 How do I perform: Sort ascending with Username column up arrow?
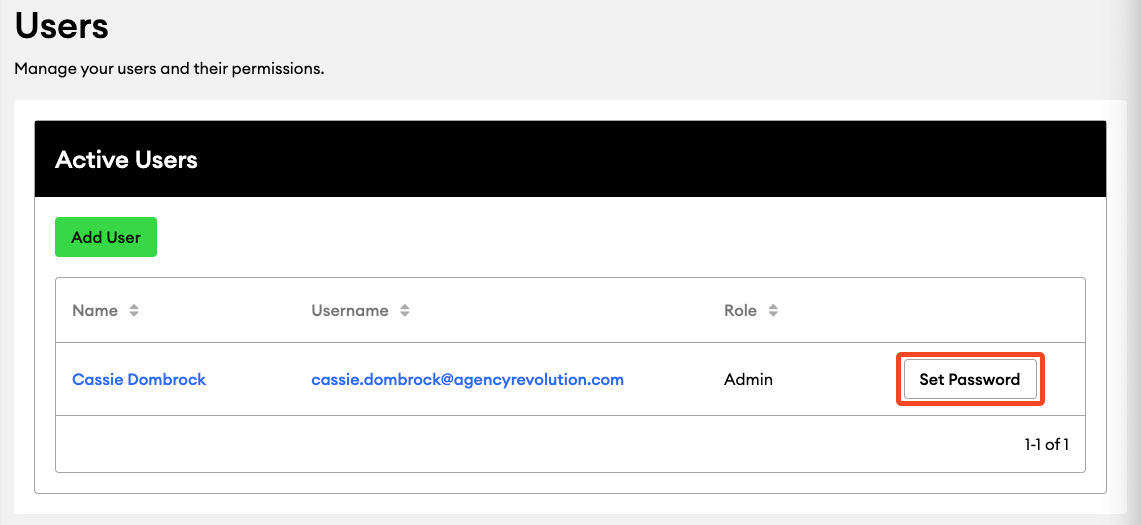405,307
